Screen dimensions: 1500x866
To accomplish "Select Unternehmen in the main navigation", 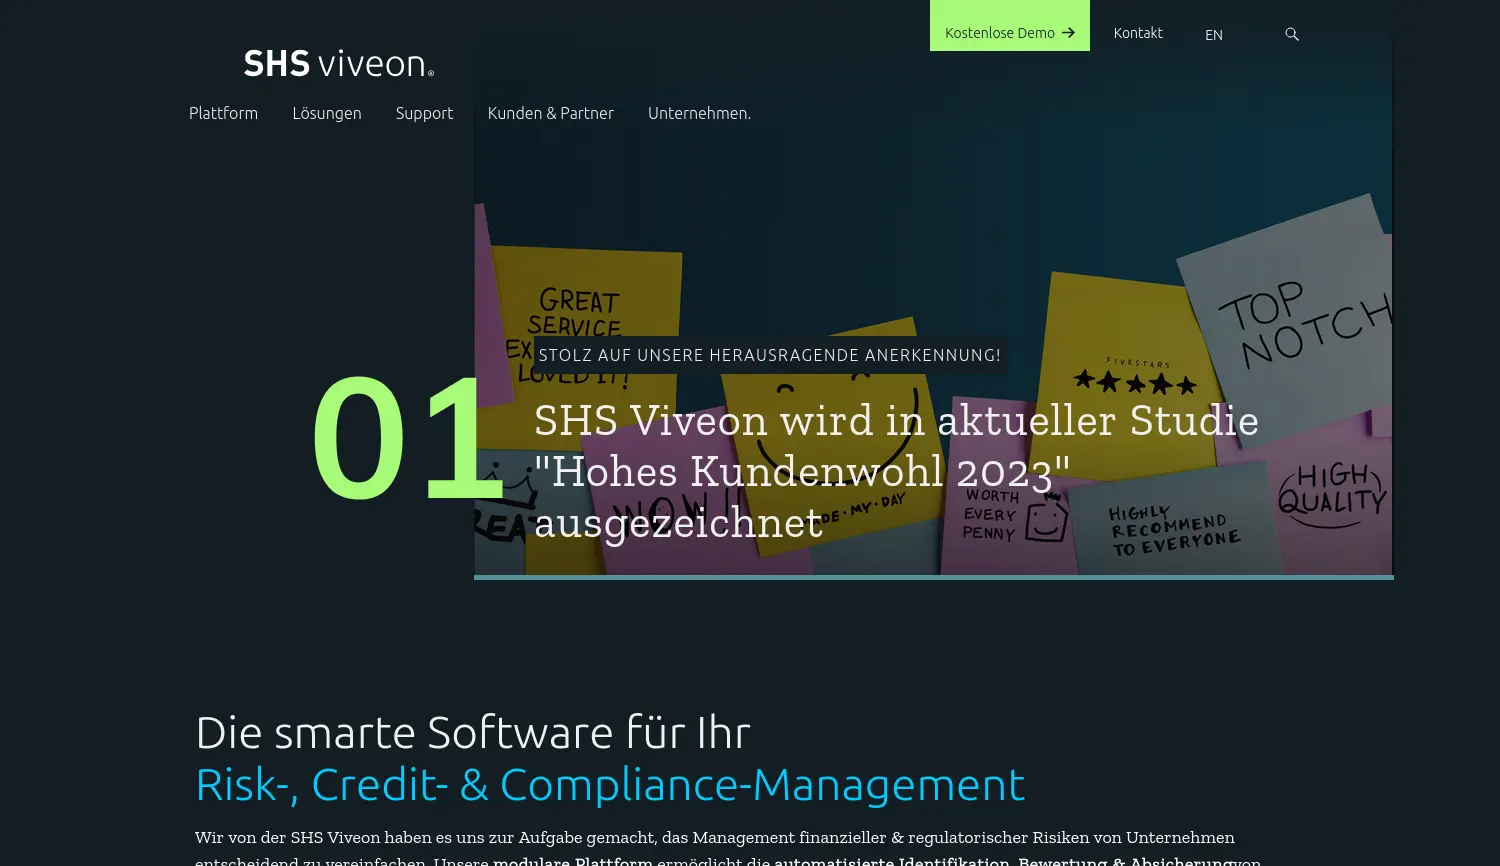I will [699, 113].
